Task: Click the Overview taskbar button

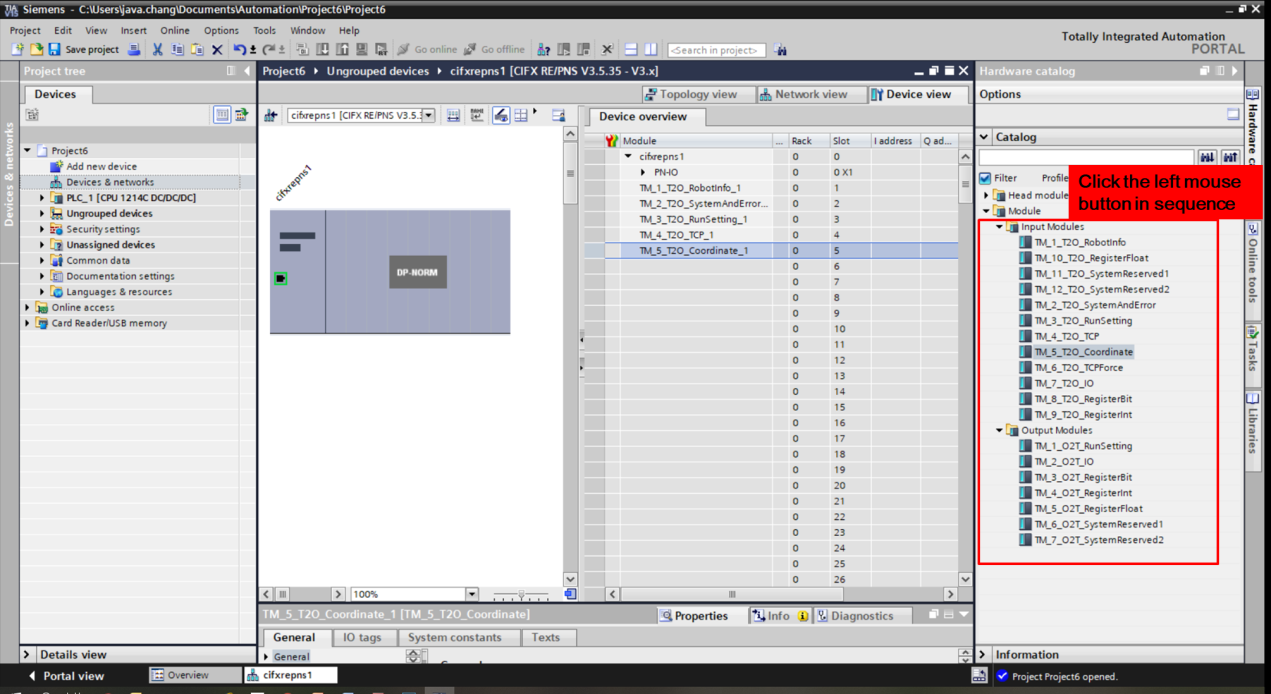Action: click(x=195, y=676)
